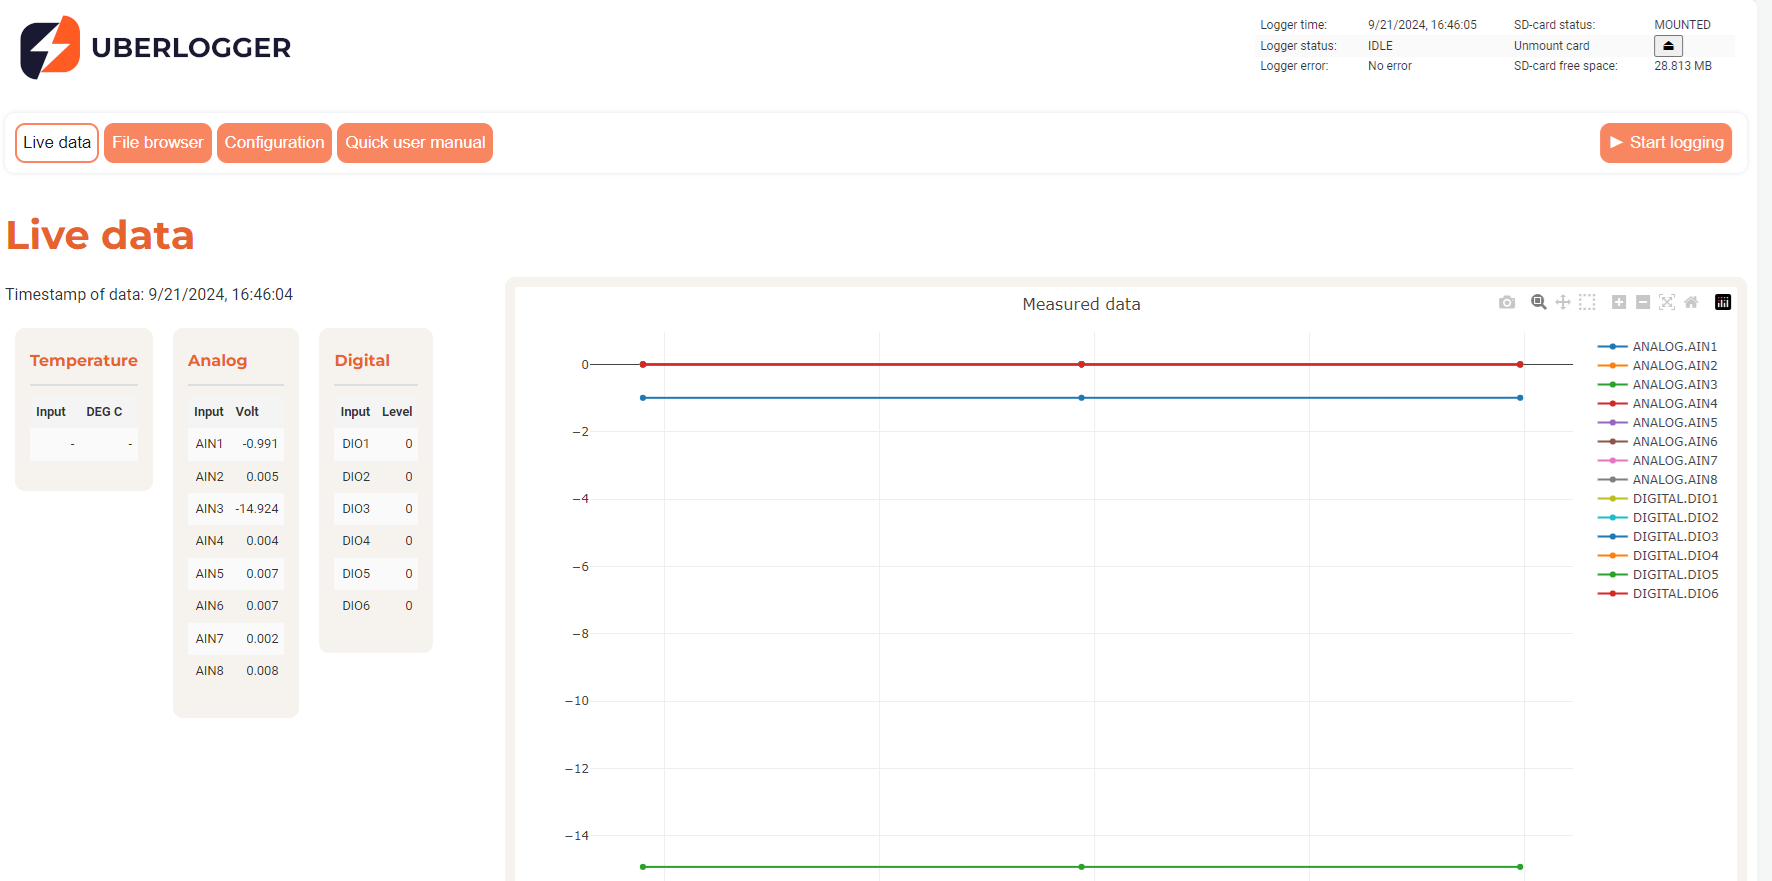Click the AIN3 row value -14.924
Image resolution: width=1772 pixels, height=881 pixels.
[x=257, y=509]
